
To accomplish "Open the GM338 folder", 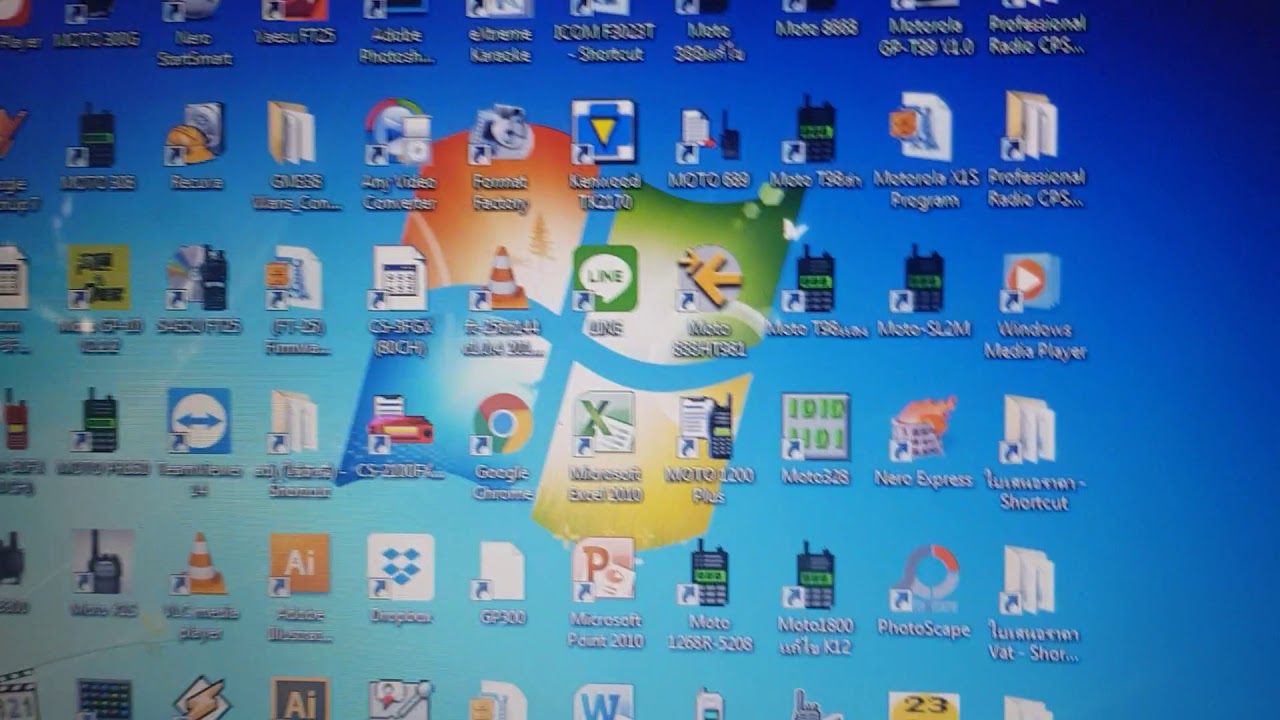I will coord(293,132).
